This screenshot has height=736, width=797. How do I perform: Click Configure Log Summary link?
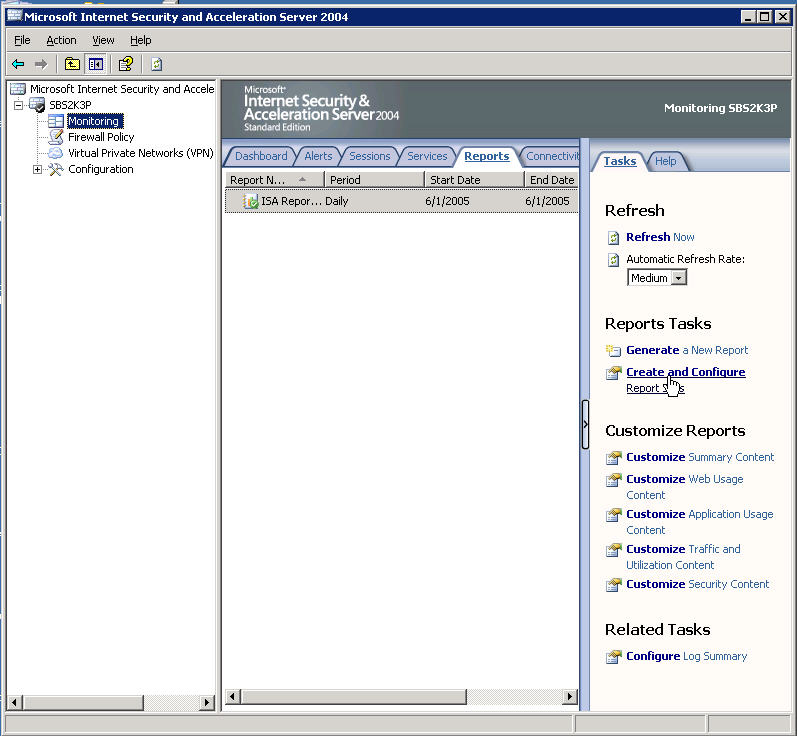tap(686, 657)
